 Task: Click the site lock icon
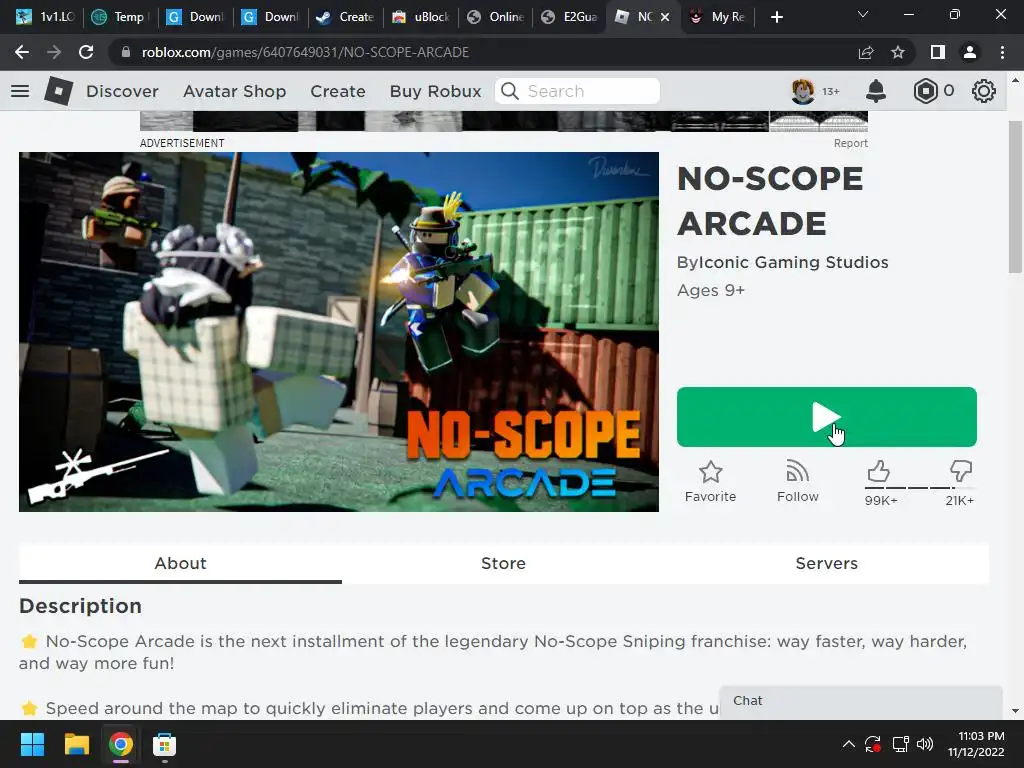tap(125, 52)
